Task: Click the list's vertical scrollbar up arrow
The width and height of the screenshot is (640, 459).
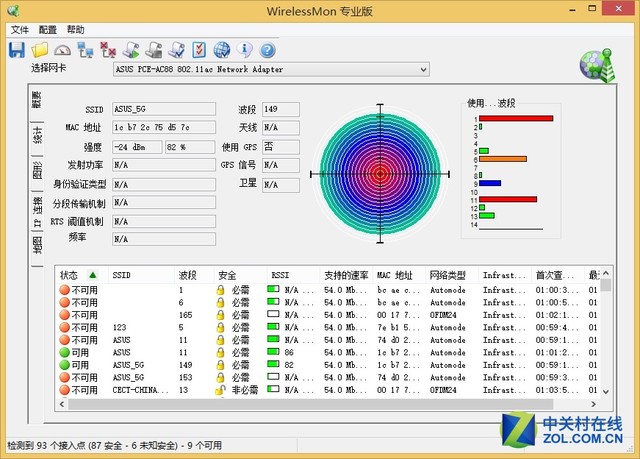Action: pyautogui.click(x=606, y=273)
